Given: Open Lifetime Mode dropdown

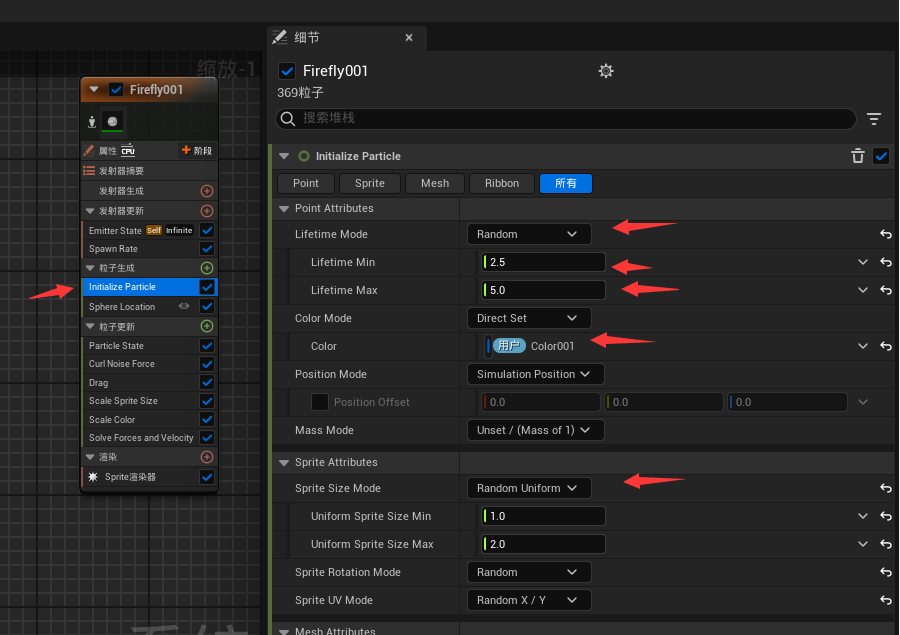Looking at the screenshot, I should (x=529, y=234).
